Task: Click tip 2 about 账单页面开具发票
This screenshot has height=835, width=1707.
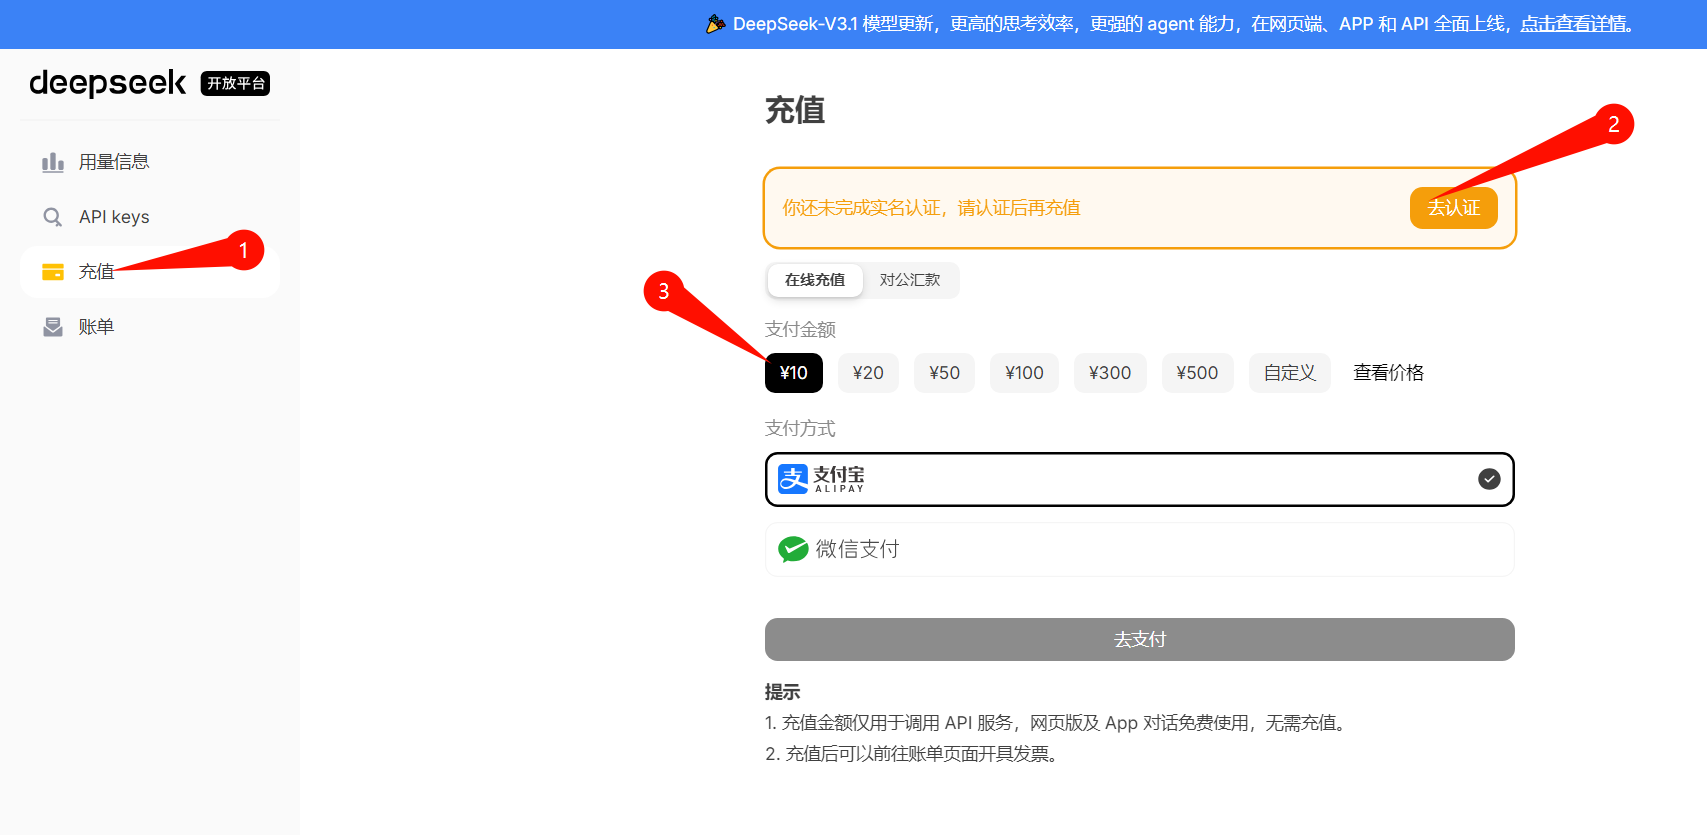Action: (912, 754)
